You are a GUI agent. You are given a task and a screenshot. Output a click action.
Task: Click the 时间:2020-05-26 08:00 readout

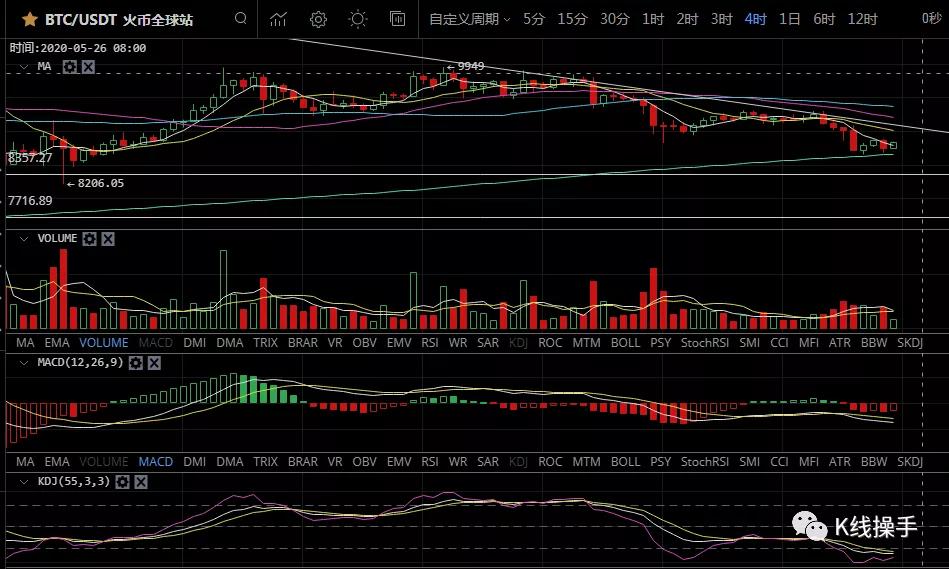point(77,48)
